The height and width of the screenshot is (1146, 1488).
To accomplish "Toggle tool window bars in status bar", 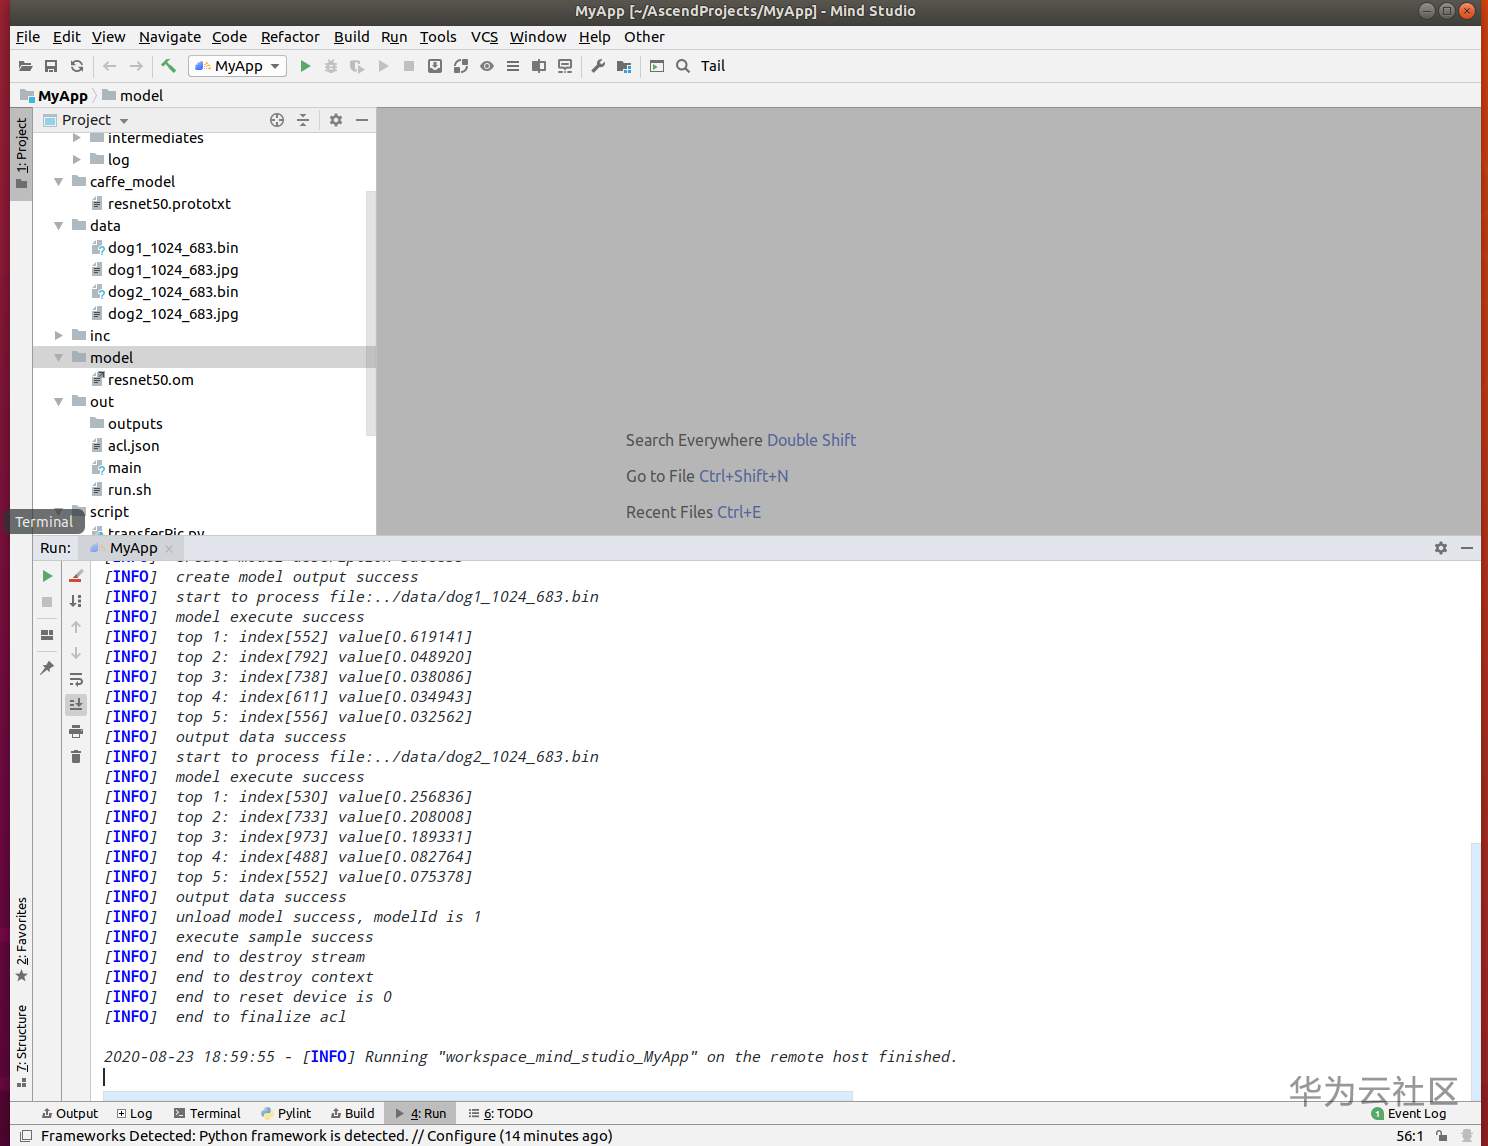I will coord(26,1136).
